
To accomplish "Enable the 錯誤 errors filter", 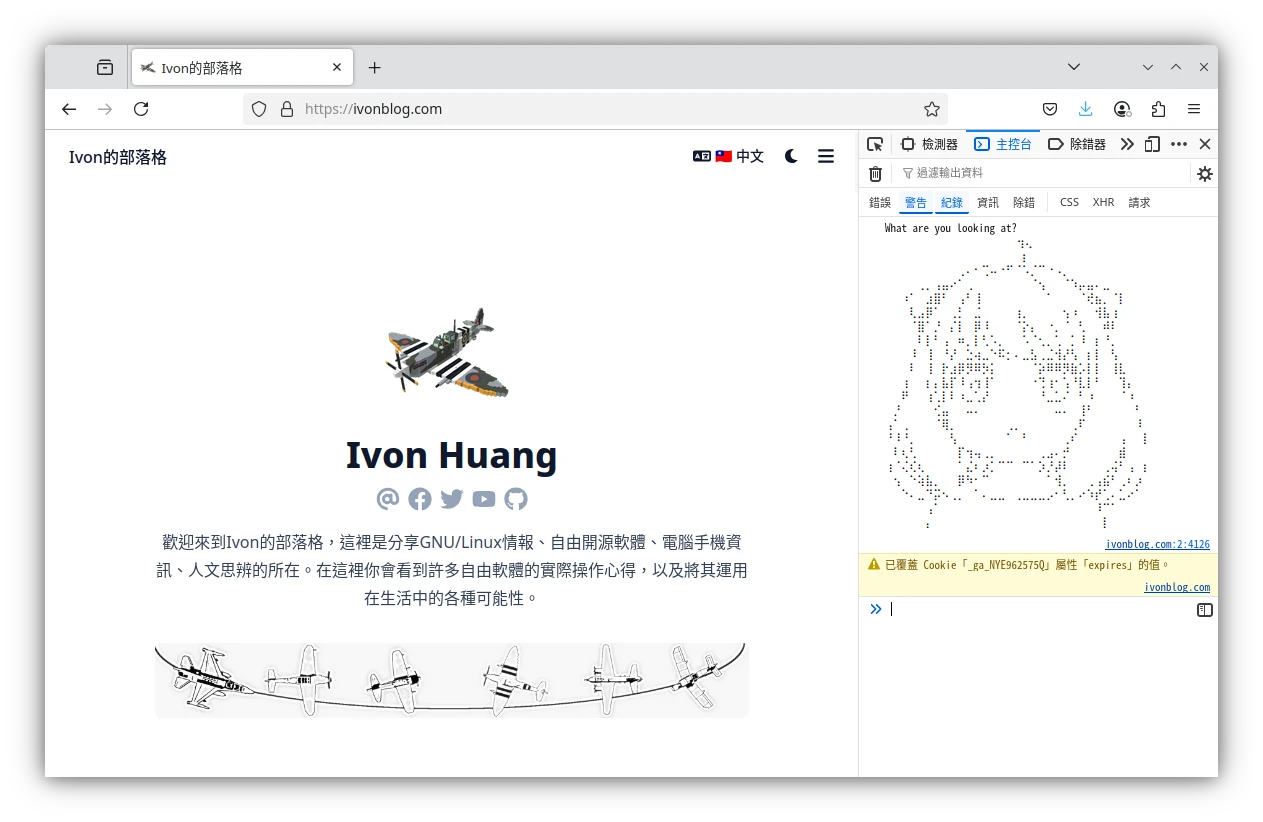I will [x=880, y=202].
